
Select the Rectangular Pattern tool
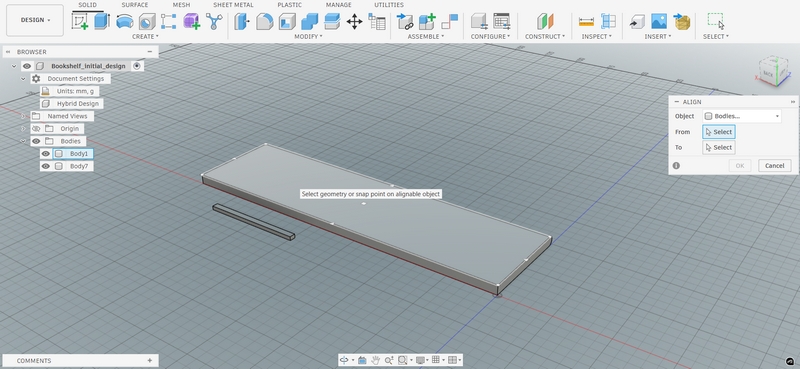[168, 21]
